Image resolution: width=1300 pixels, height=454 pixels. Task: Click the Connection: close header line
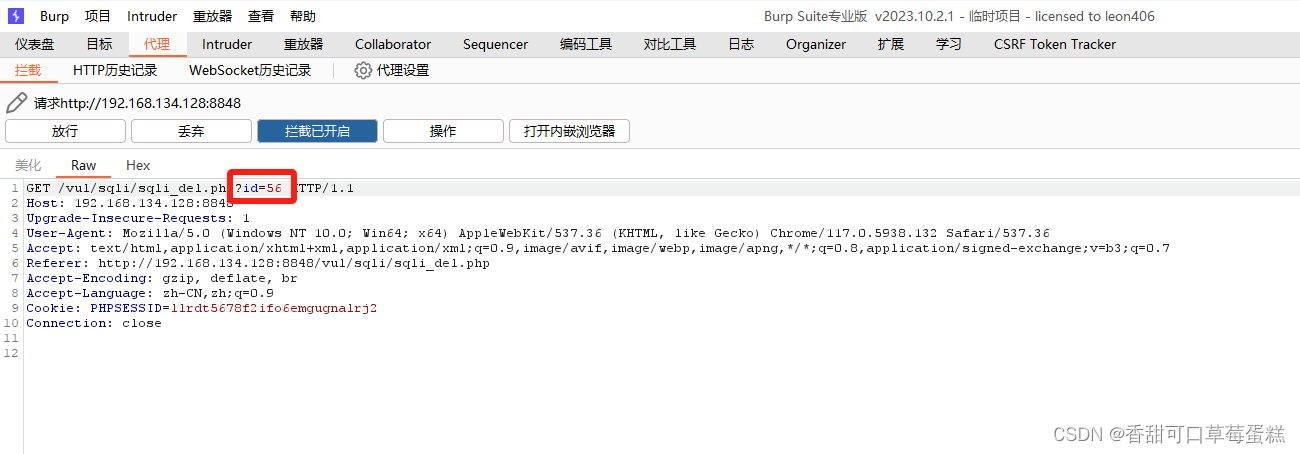pos(94,323)
